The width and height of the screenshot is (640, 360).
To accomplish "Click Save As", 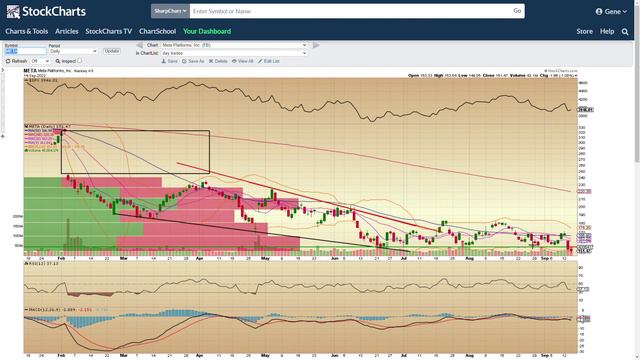I will (193, 61).
